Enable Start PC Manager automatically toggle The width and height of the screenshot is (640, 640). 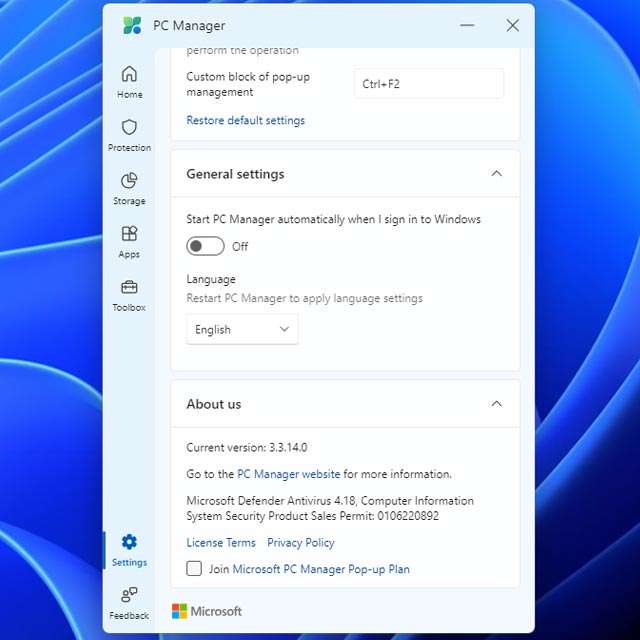tap(206, 246)
